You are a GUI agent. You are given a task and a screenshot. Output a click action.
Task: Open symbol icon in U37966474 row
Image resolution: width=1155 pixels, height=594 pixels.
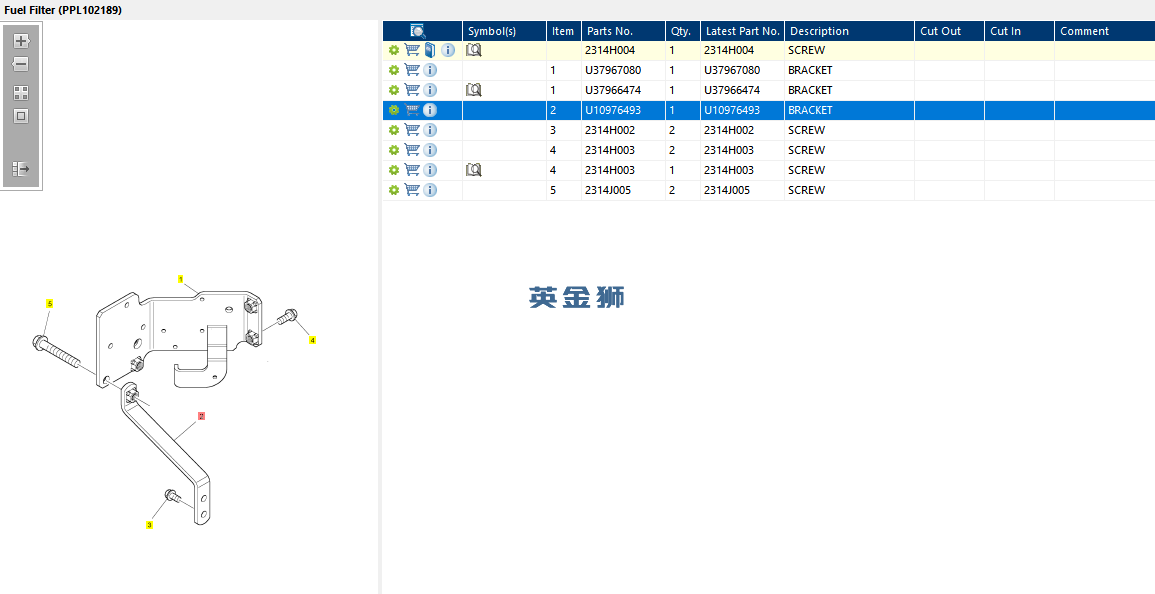pos(474,90)
